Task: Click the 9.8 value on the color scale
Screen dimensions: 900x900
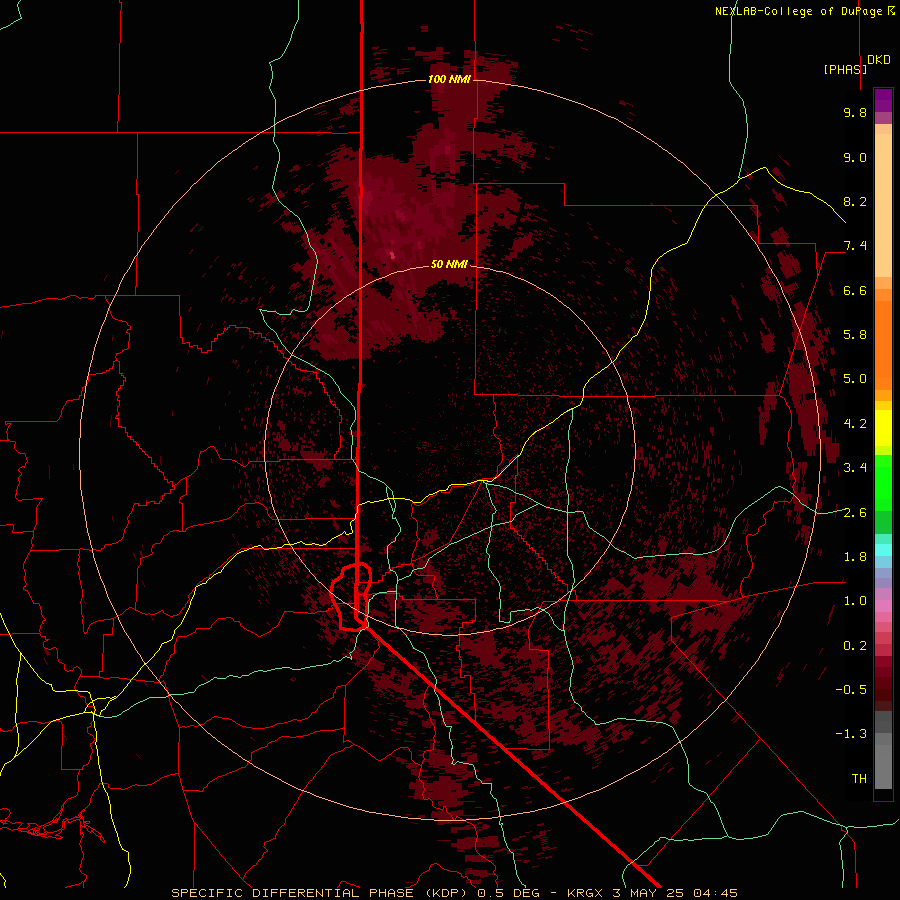Action: [855, 112]
